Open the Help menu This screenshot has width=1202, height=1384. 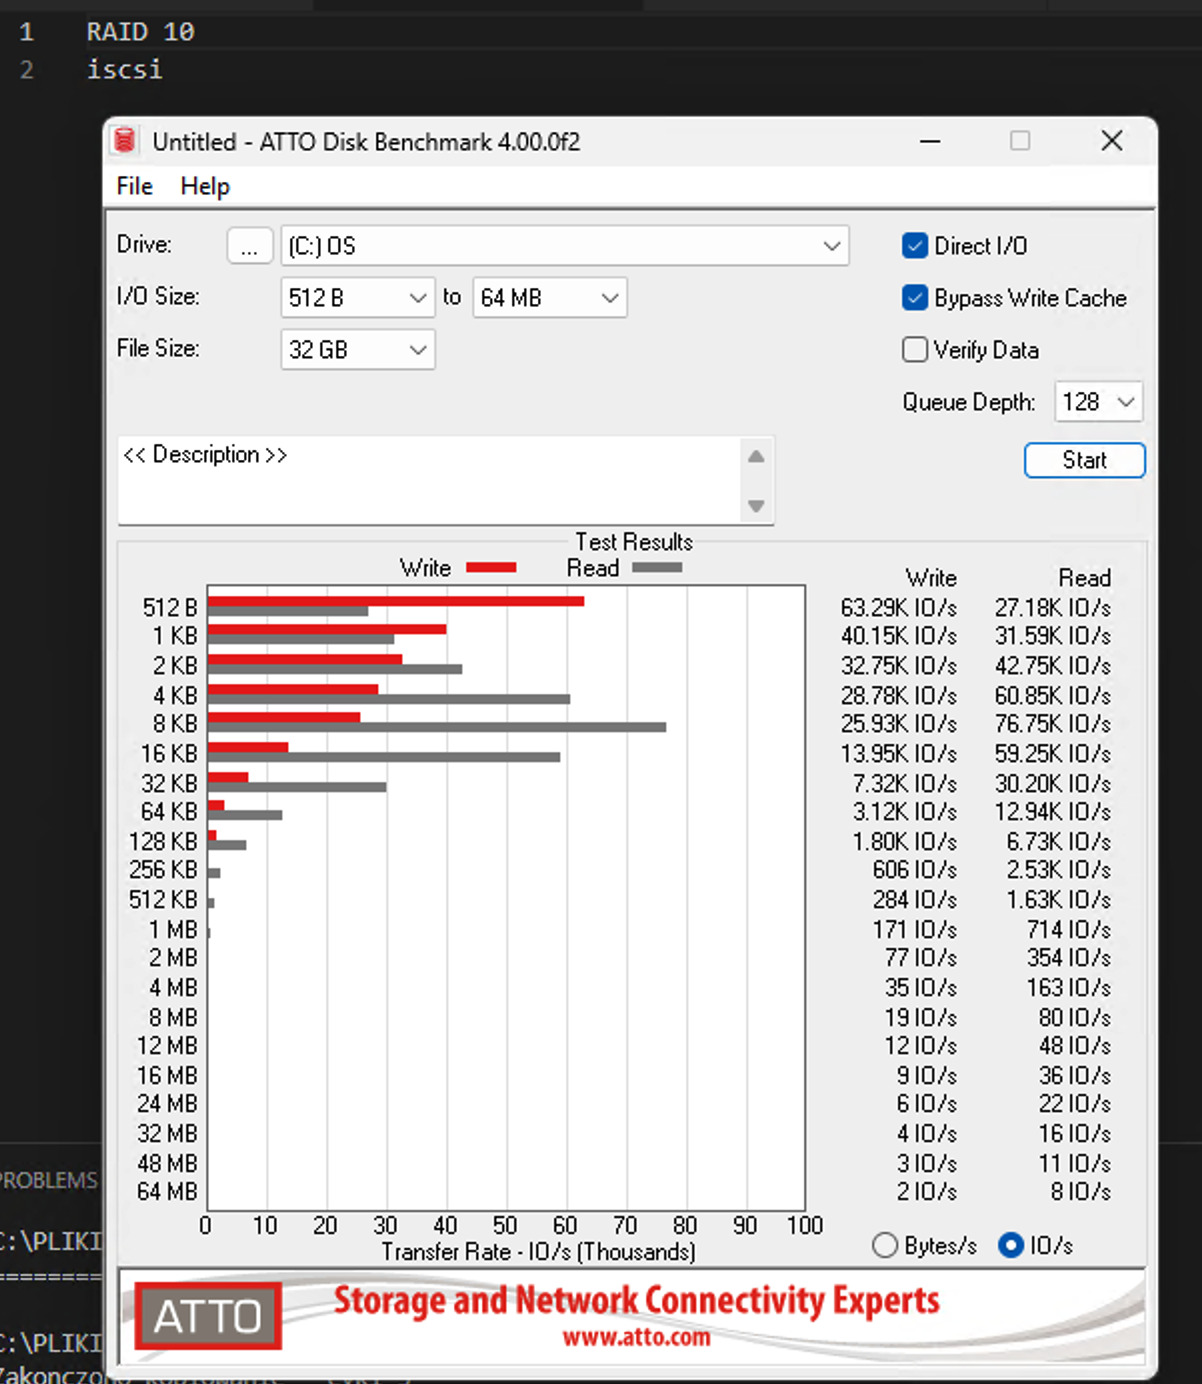pyautogui.click(x=205, y=186)
